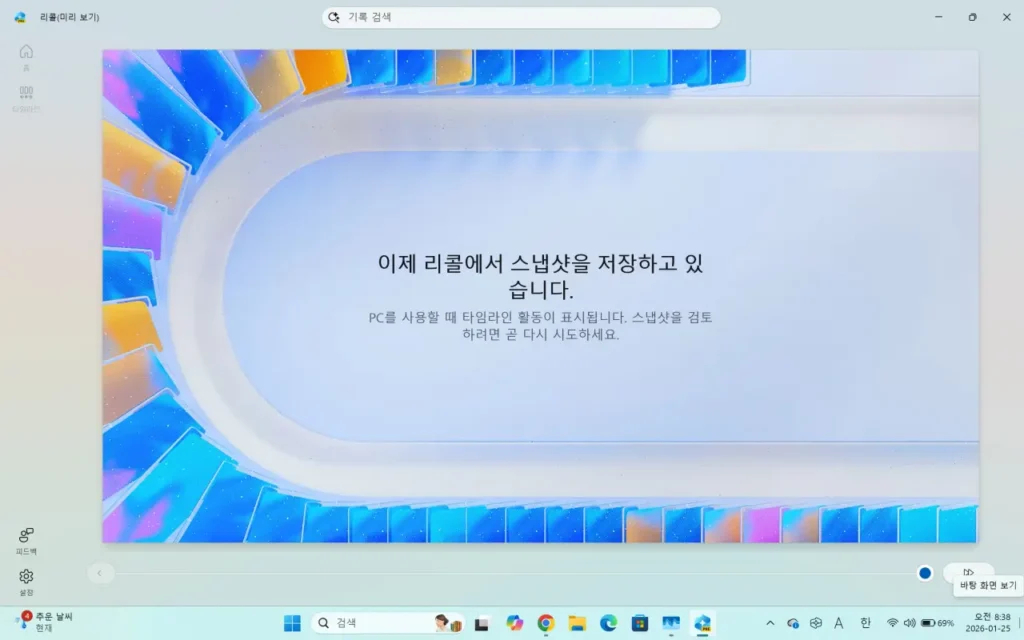Screen dimensions: 1024x640
Task: Click the Recall search box (기록 검색)
Action: tap(520, 18)
